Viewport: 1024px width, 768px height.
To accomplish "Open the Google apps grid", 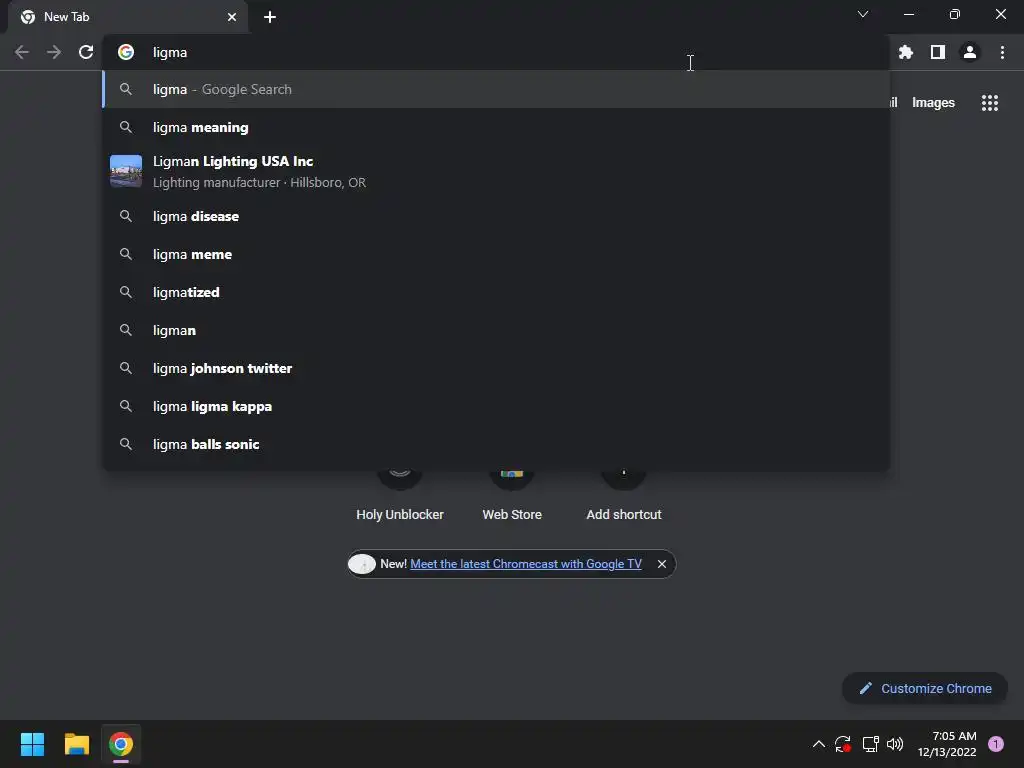I will 989,103.
